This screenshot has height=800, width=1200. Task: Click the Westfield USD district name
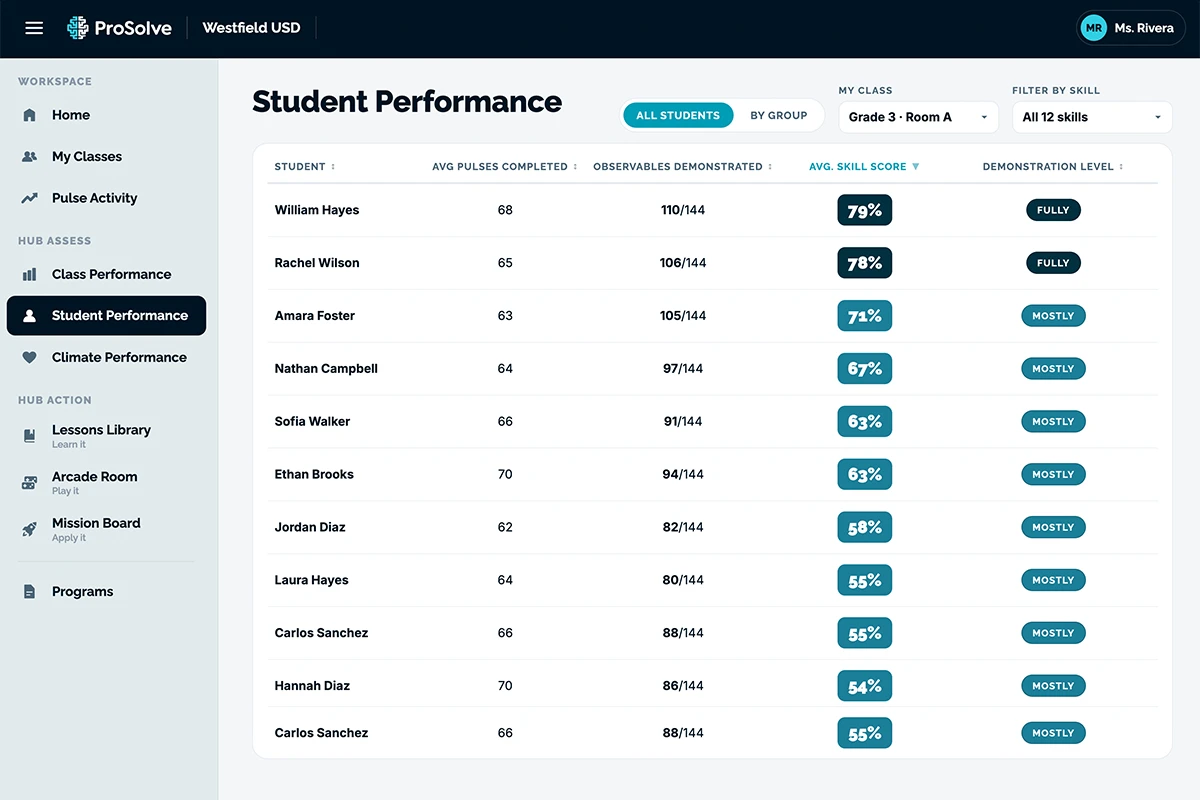tap(251, 28)
